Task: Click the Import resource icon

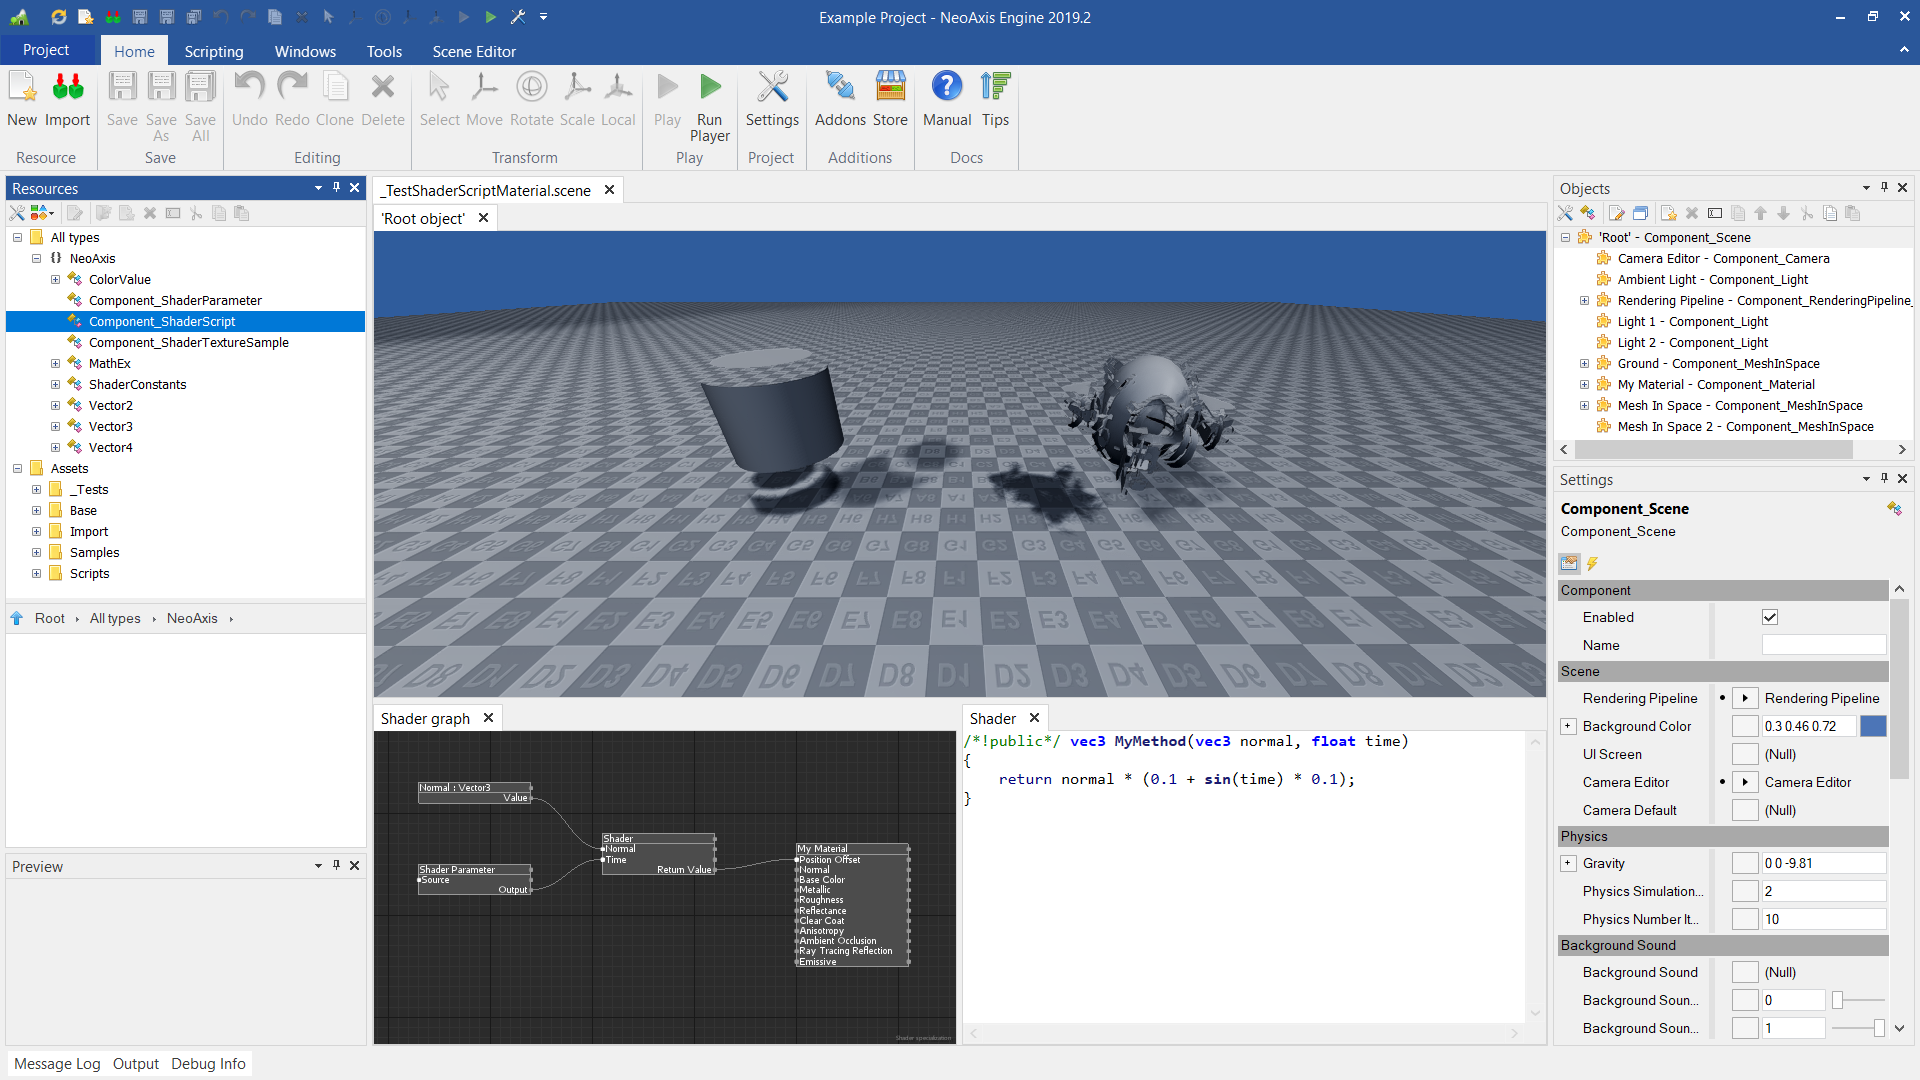Action: (67, 88)
